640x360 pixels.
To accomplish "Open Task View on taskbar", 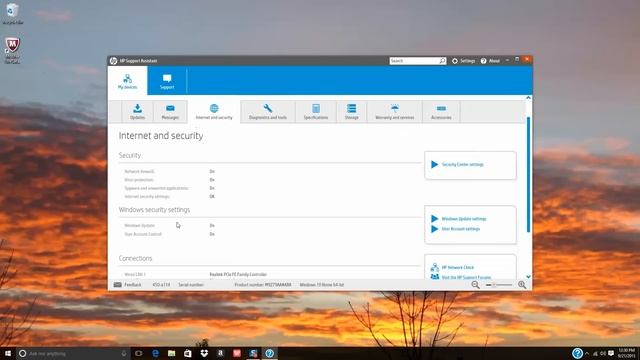I will (x=139, y=353).
